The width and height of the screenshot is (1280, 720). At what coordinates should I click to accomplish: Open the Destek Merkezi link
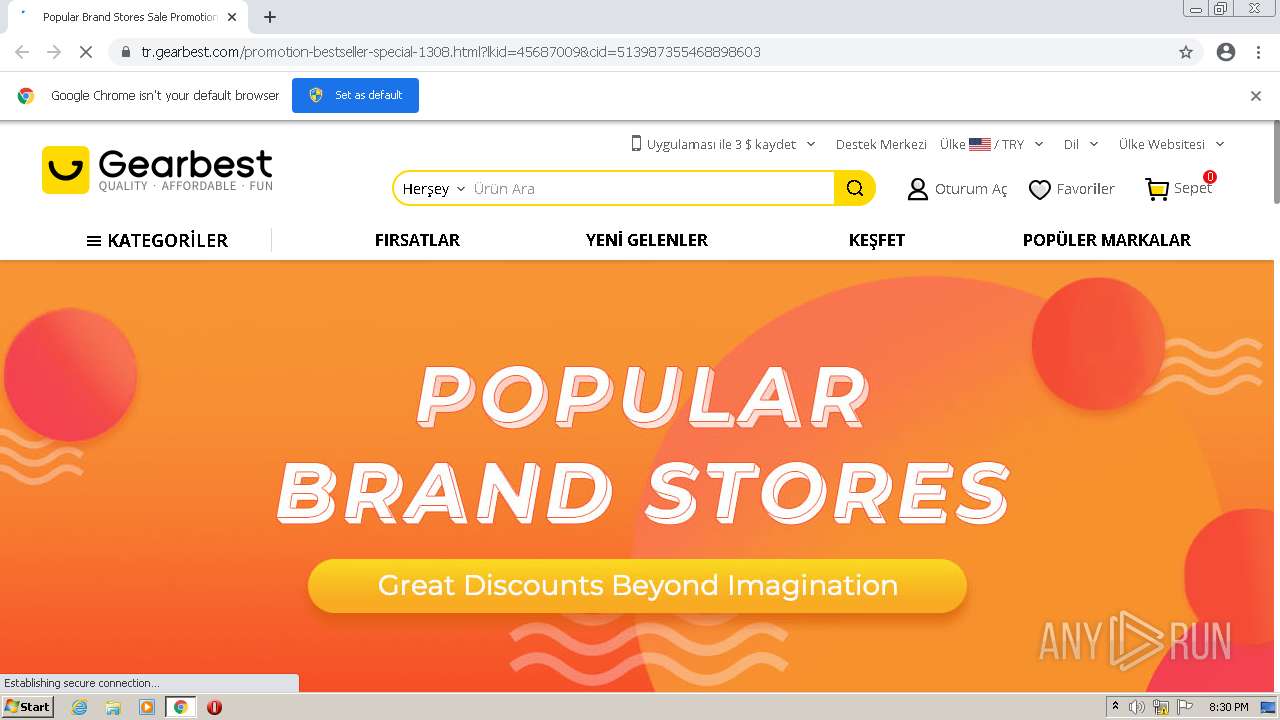pos(881,144)
